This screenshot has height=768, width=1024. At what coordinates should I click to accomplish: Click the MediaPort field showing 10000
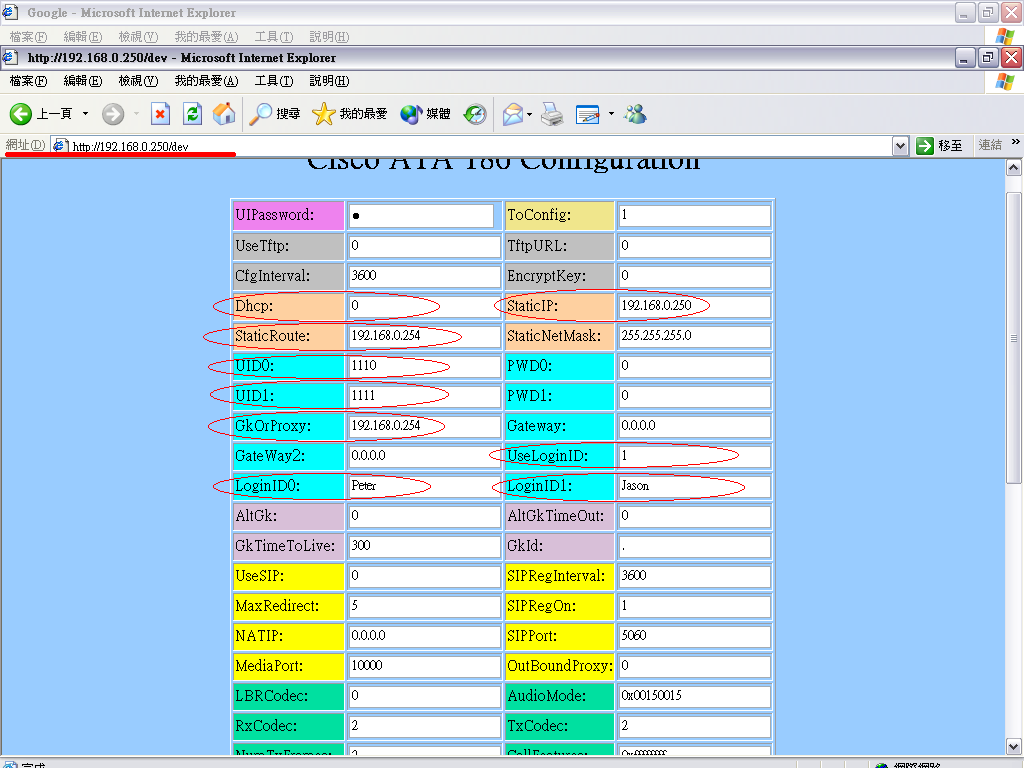[424, 665]
